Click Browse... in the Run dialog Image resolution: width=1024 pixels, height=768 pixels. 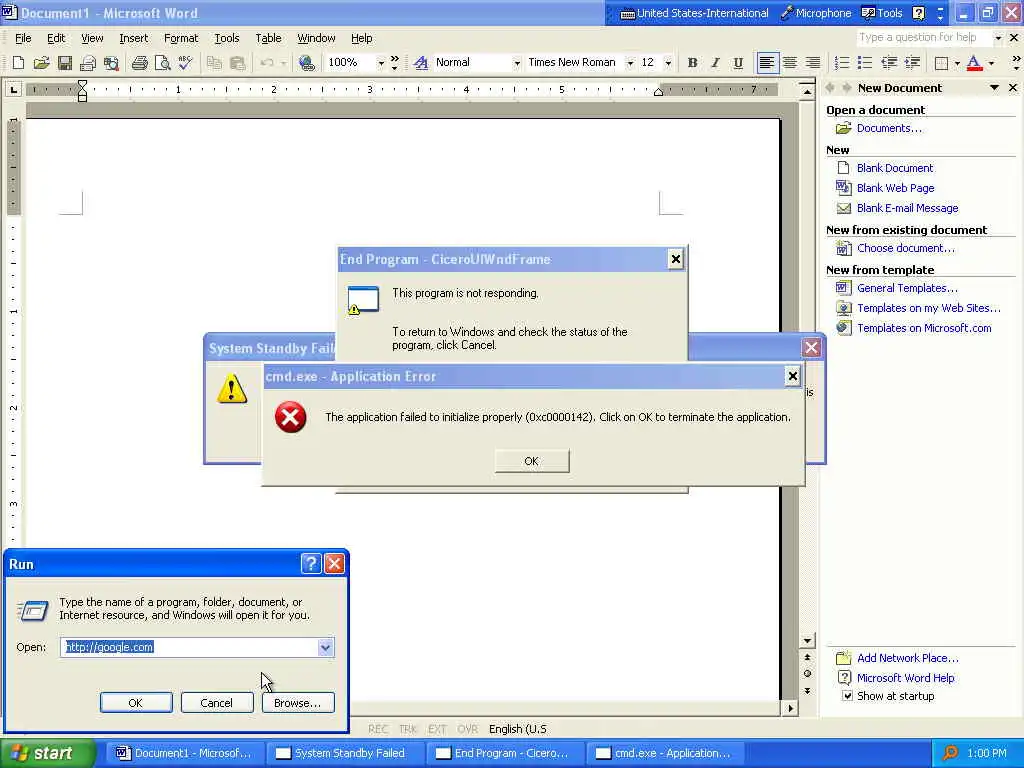pyautogui.click(x=298, y=703)
